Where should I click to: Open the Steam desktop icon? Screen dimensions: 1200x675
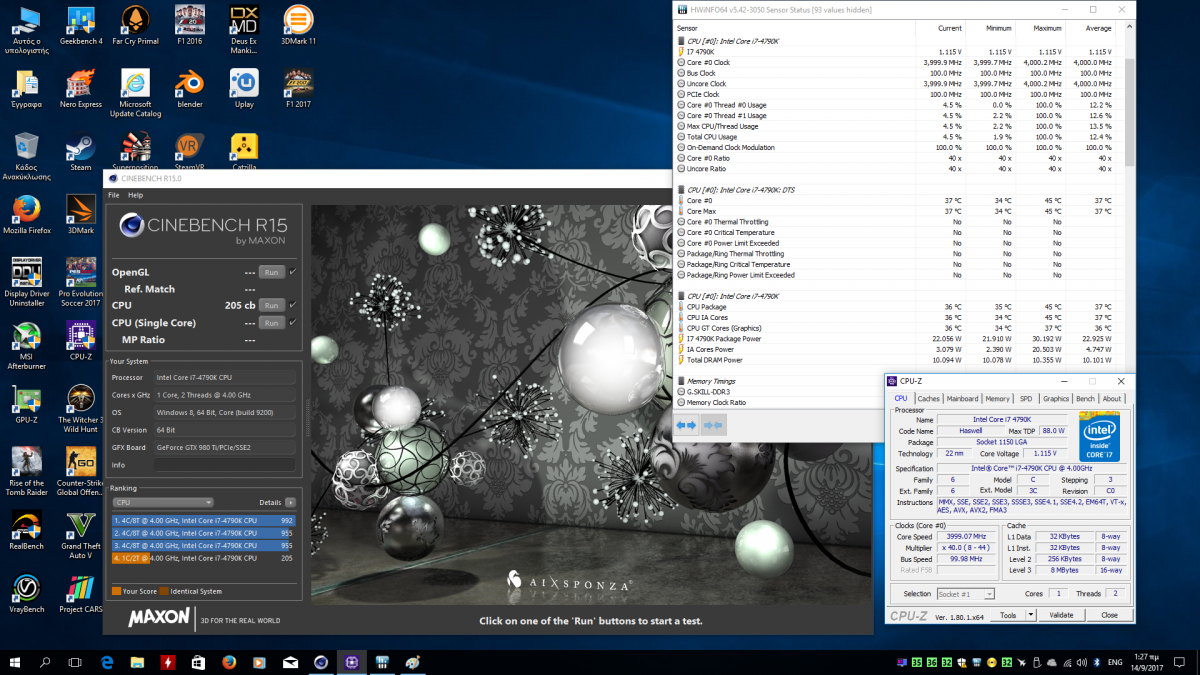(80, 152)
